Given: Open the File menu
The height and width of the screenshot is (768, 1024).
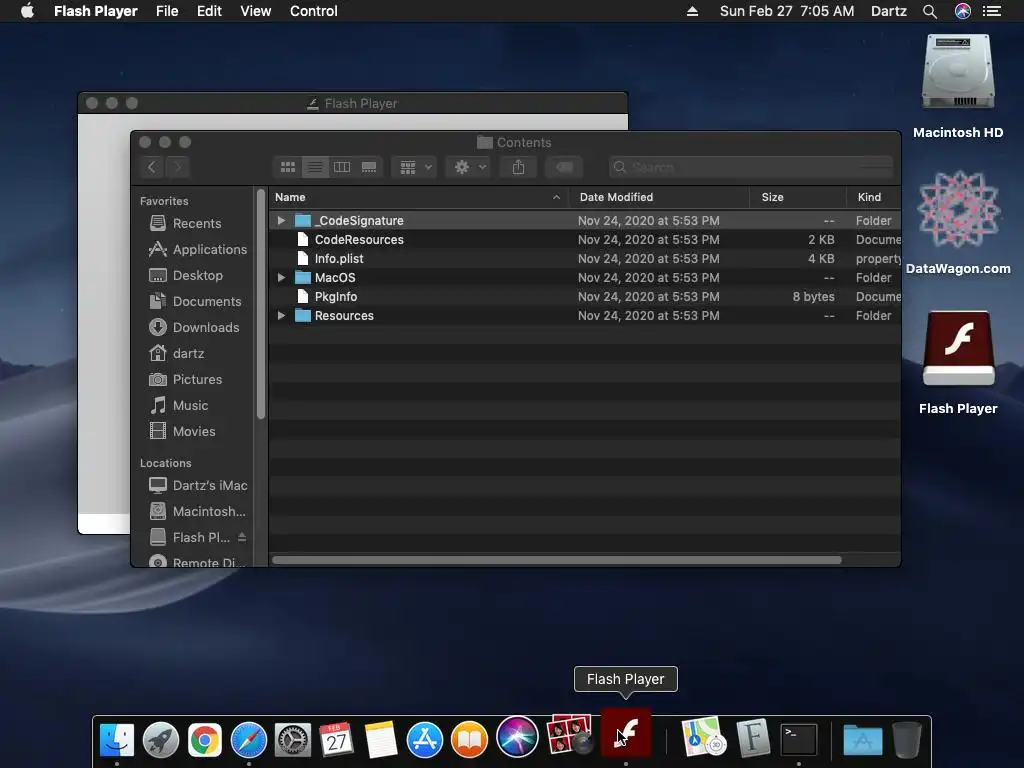Looking at the screenshot, I should point(167,11).
